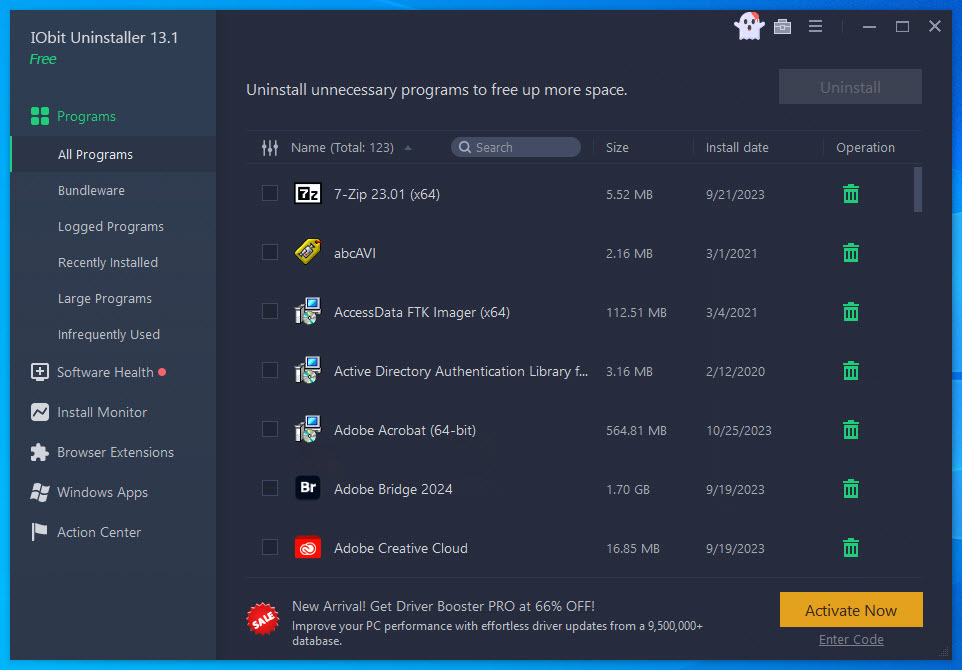Switch to Browser Extensions section

(x=115, y=452)
